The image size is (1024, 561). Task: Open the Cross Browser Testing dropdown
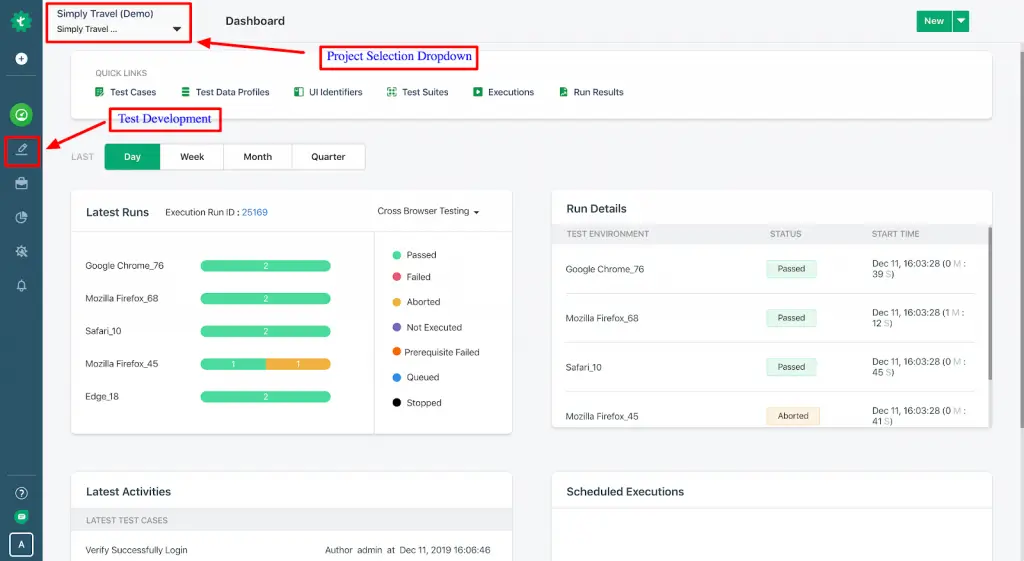pos(428,212)
